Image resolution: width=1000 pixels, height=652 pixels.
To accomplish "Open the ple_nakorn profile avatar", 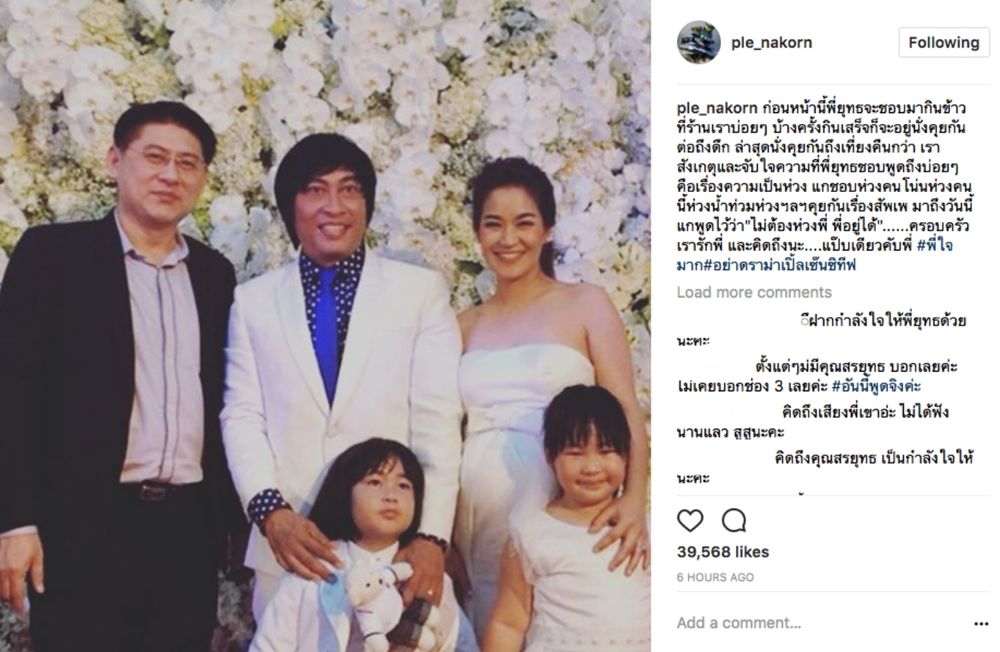I will [699, 43].
